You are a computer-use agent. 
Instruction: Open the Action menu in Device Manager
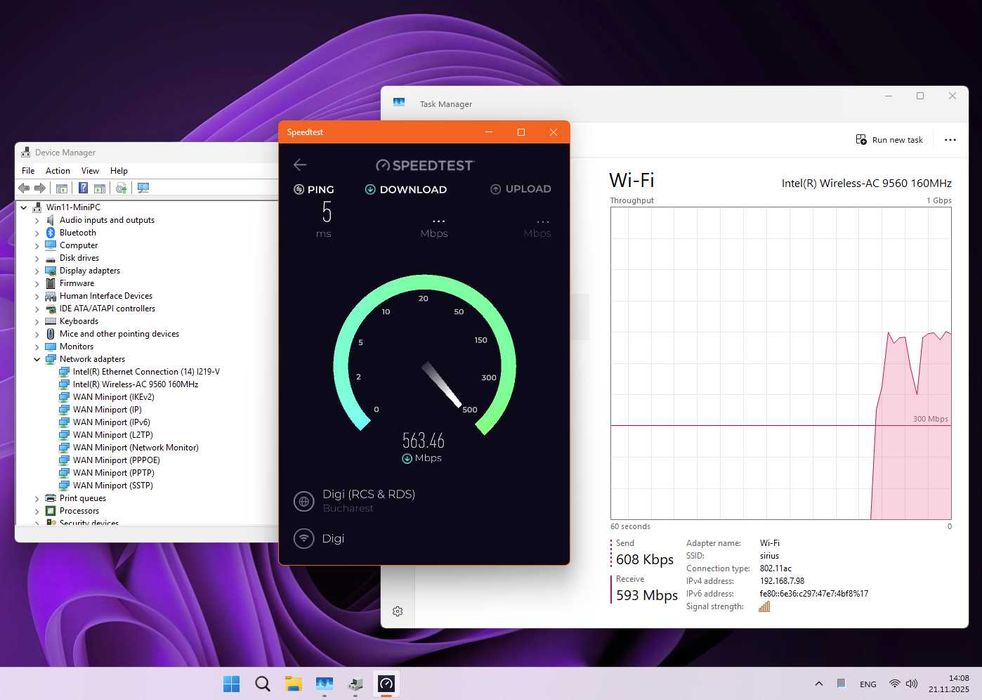pyautogui.click(x=58, y=170)
